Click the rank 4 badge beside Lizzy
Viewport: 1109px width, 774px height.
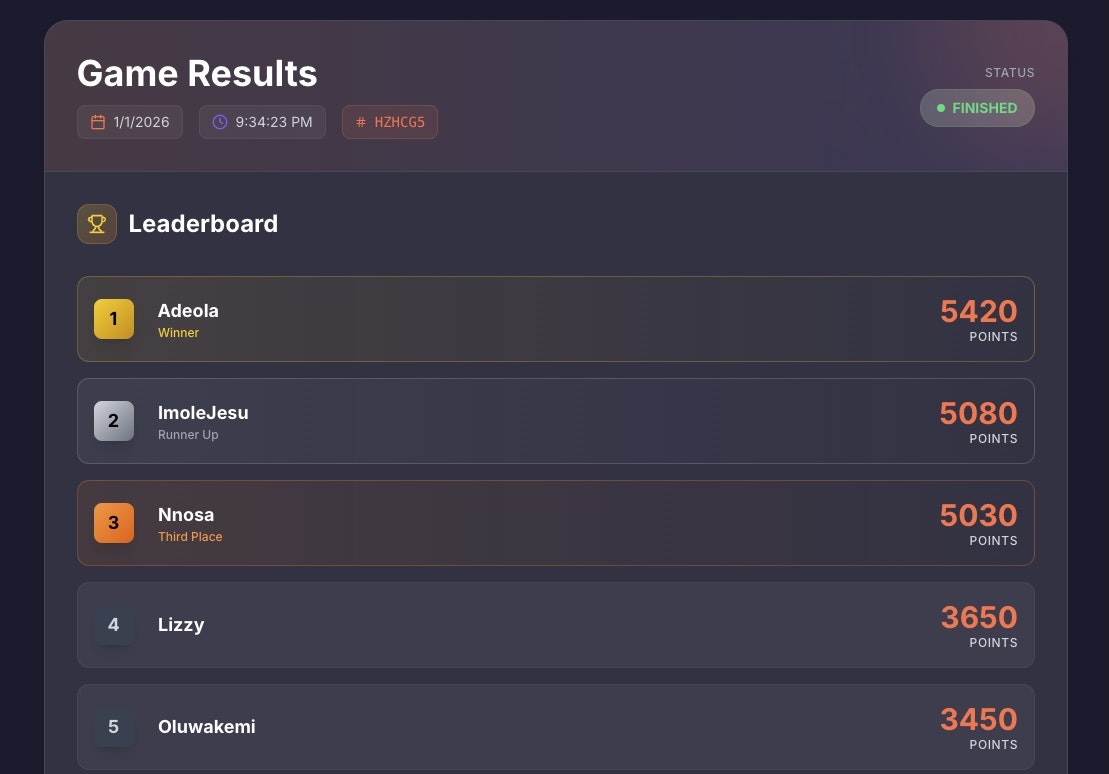pyautogui.click(x=113, y=624)
